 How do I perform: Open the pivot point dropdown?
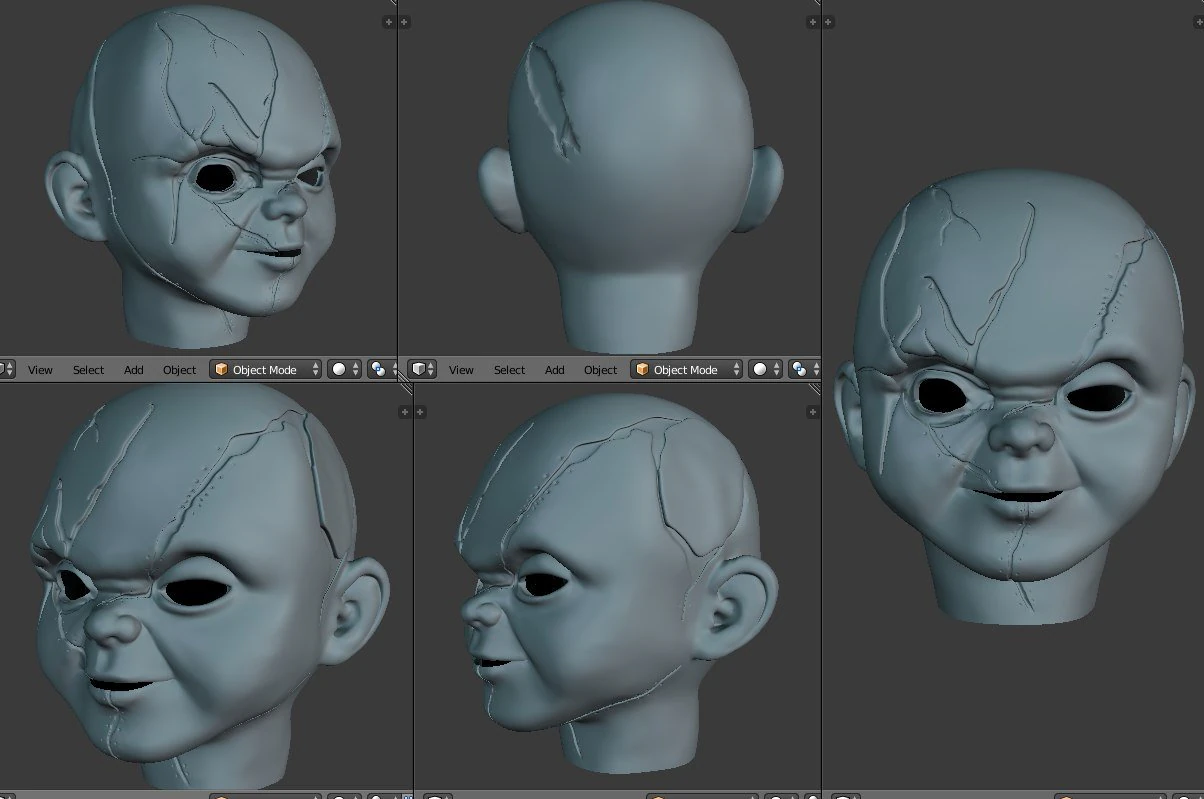click(394, 370)
